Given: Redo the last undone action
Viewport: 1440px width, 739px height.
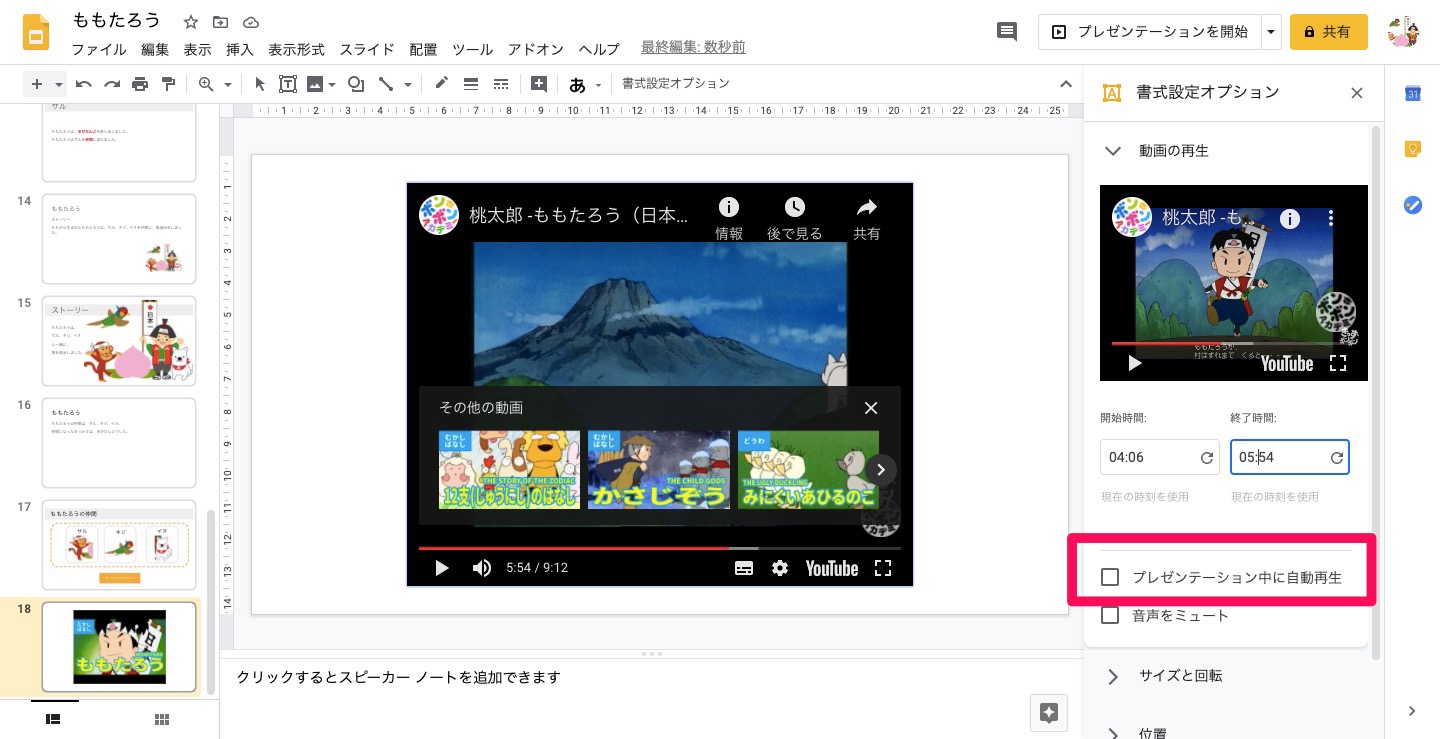Looking at the screenshot, I should click(112, 84).
